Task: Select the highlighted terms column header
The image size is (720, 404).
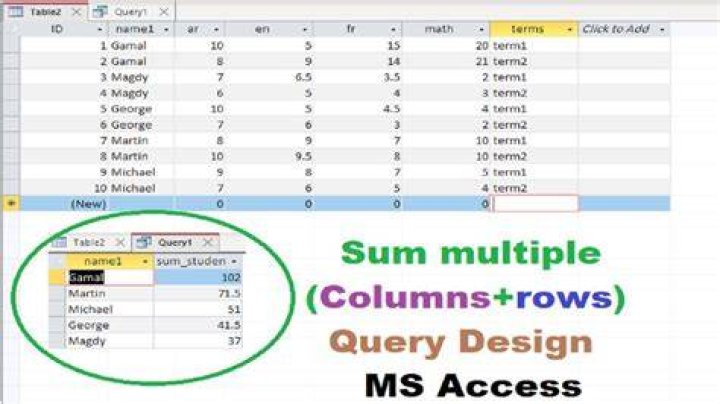Action: click(534, 29)
